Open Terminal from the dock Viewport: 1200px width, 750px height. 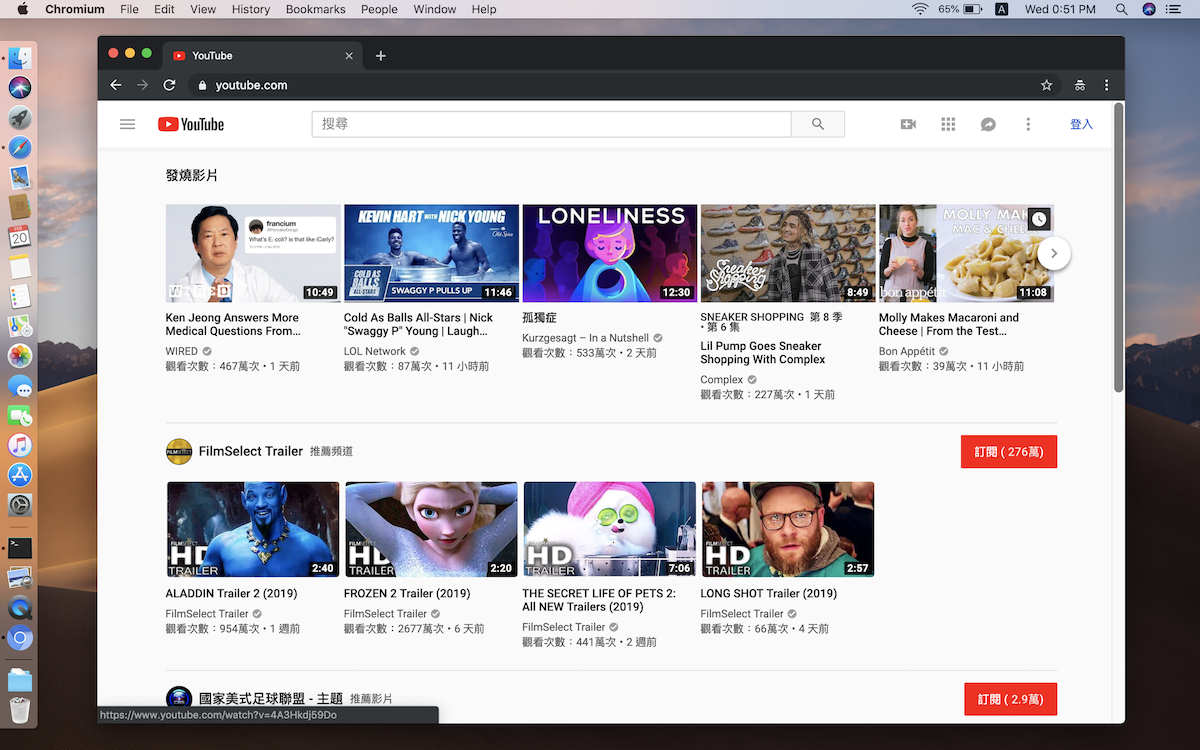(x=20, y=547)
